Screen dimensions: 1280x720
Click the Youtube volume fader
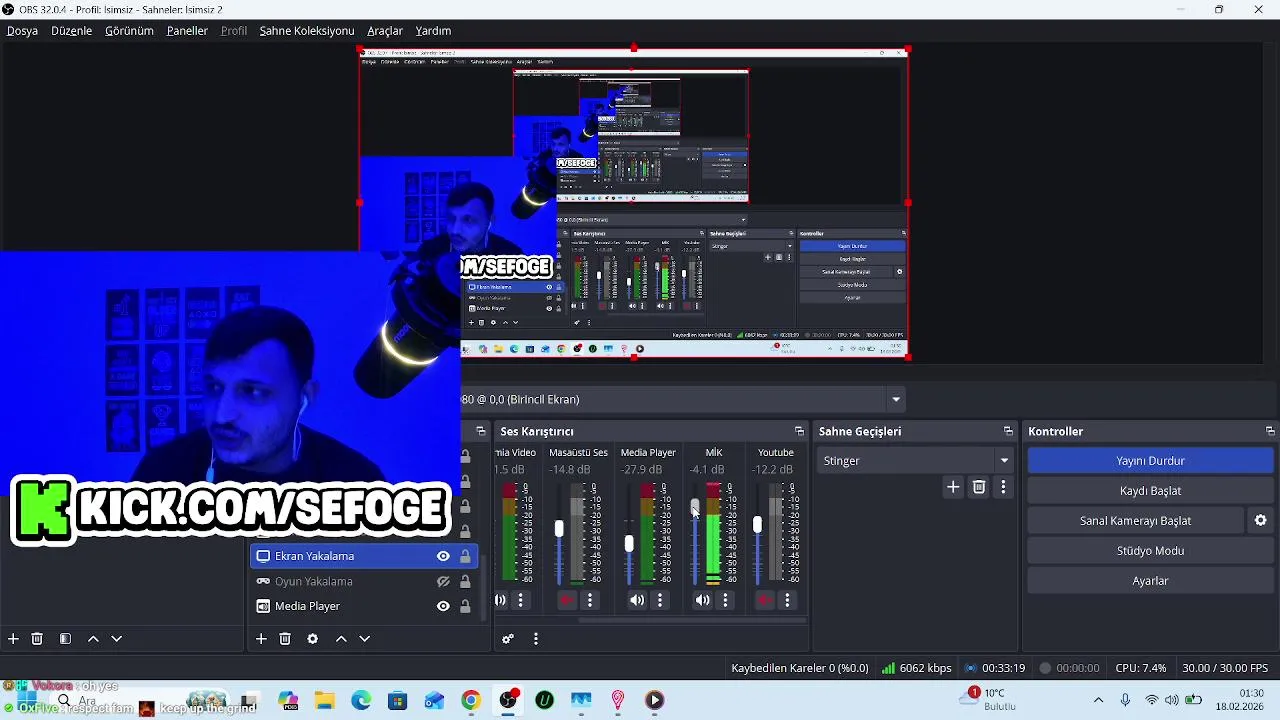[757, 525]
